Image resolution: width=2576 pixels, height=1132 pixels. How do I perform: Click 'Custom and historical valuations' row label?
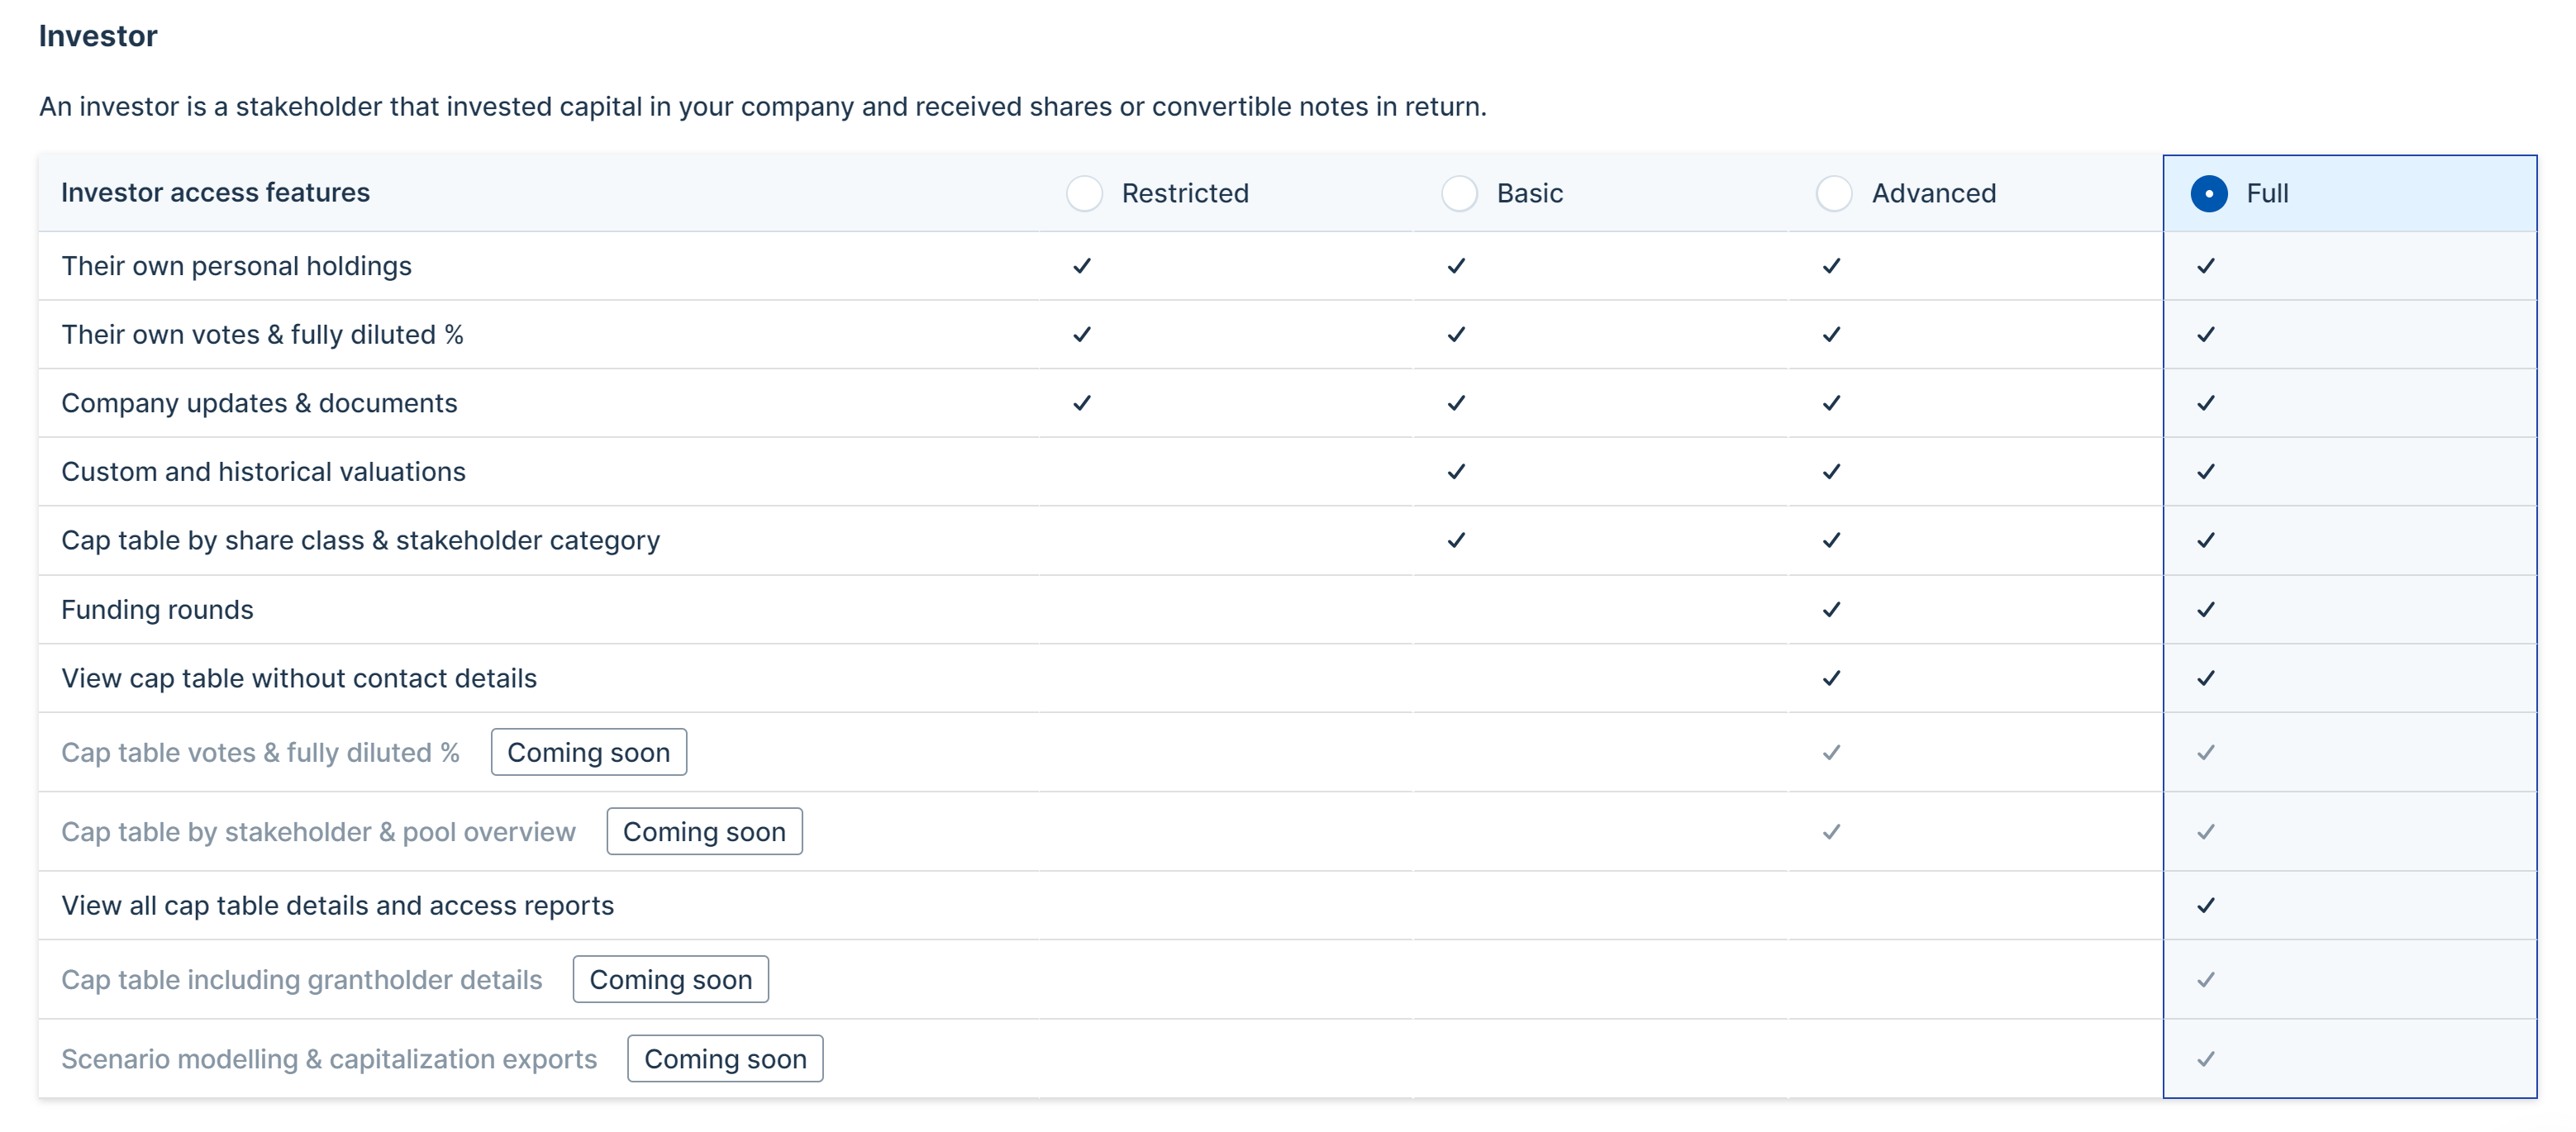coord(263,471)
